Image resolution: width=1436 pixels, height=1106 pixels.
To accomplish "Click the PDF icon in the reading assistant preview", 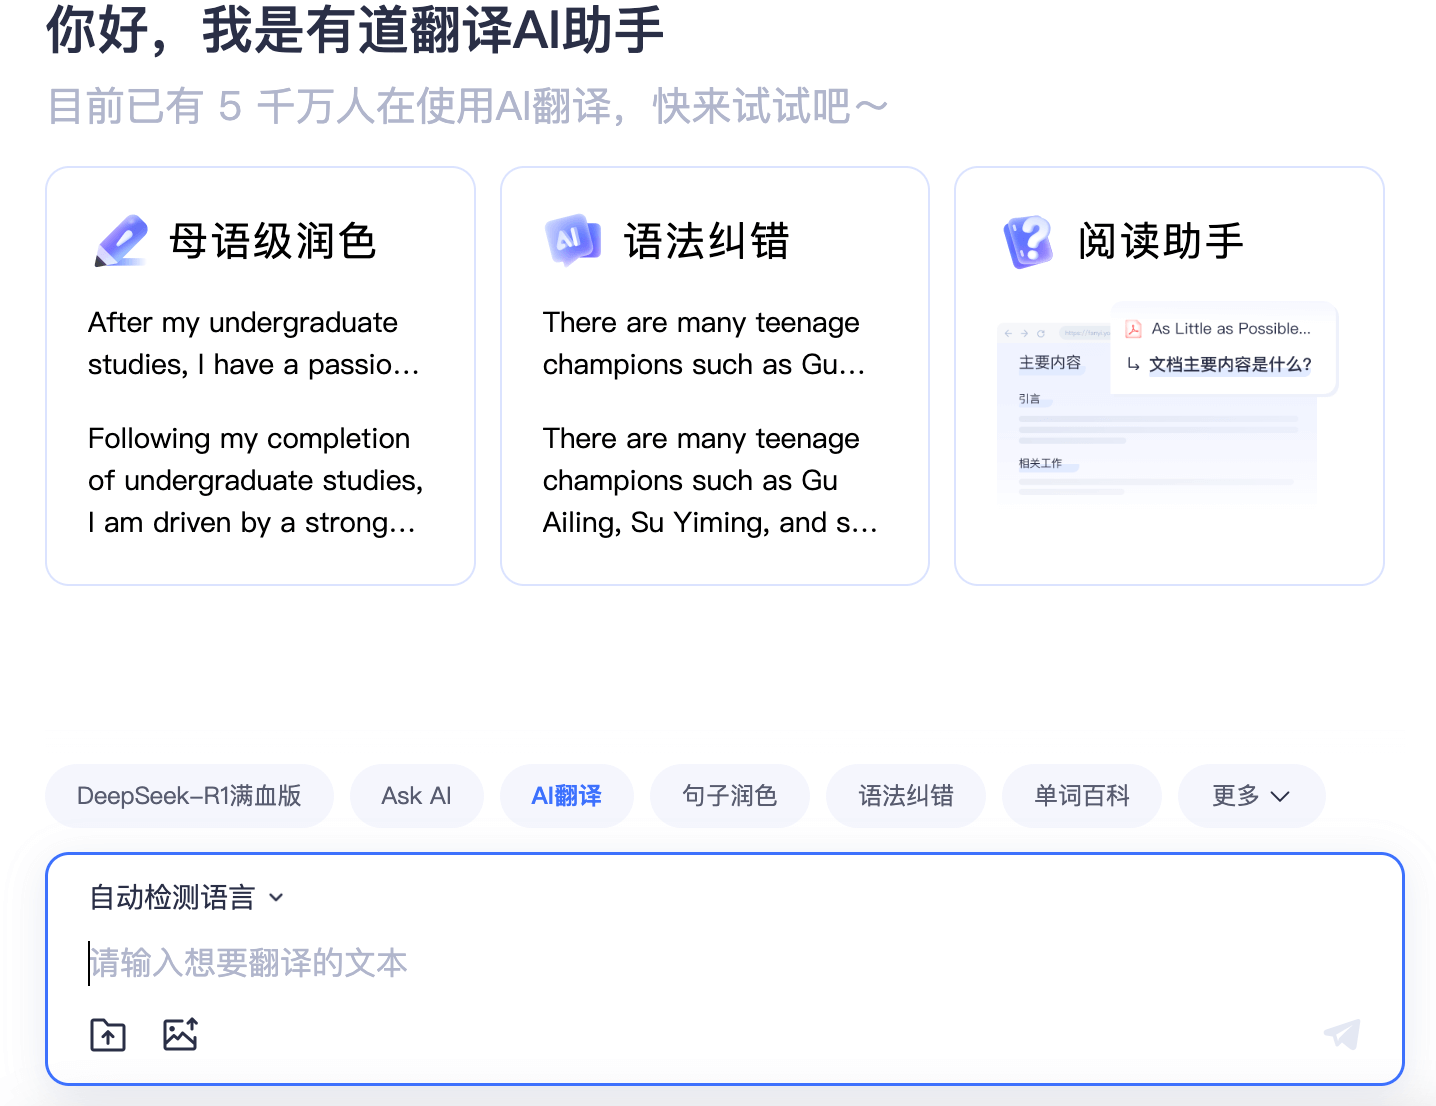I will [x=1134, y=328].
